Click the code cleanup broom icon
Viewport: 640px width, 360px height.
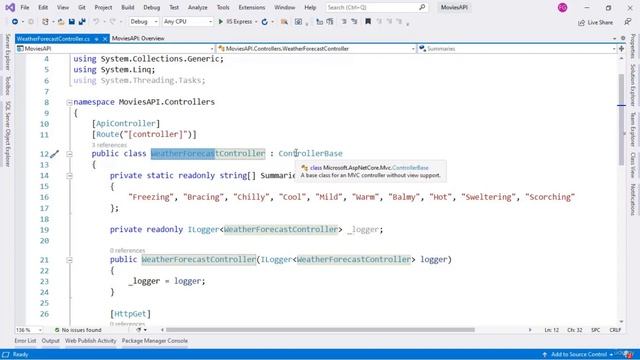click(139, 330)
